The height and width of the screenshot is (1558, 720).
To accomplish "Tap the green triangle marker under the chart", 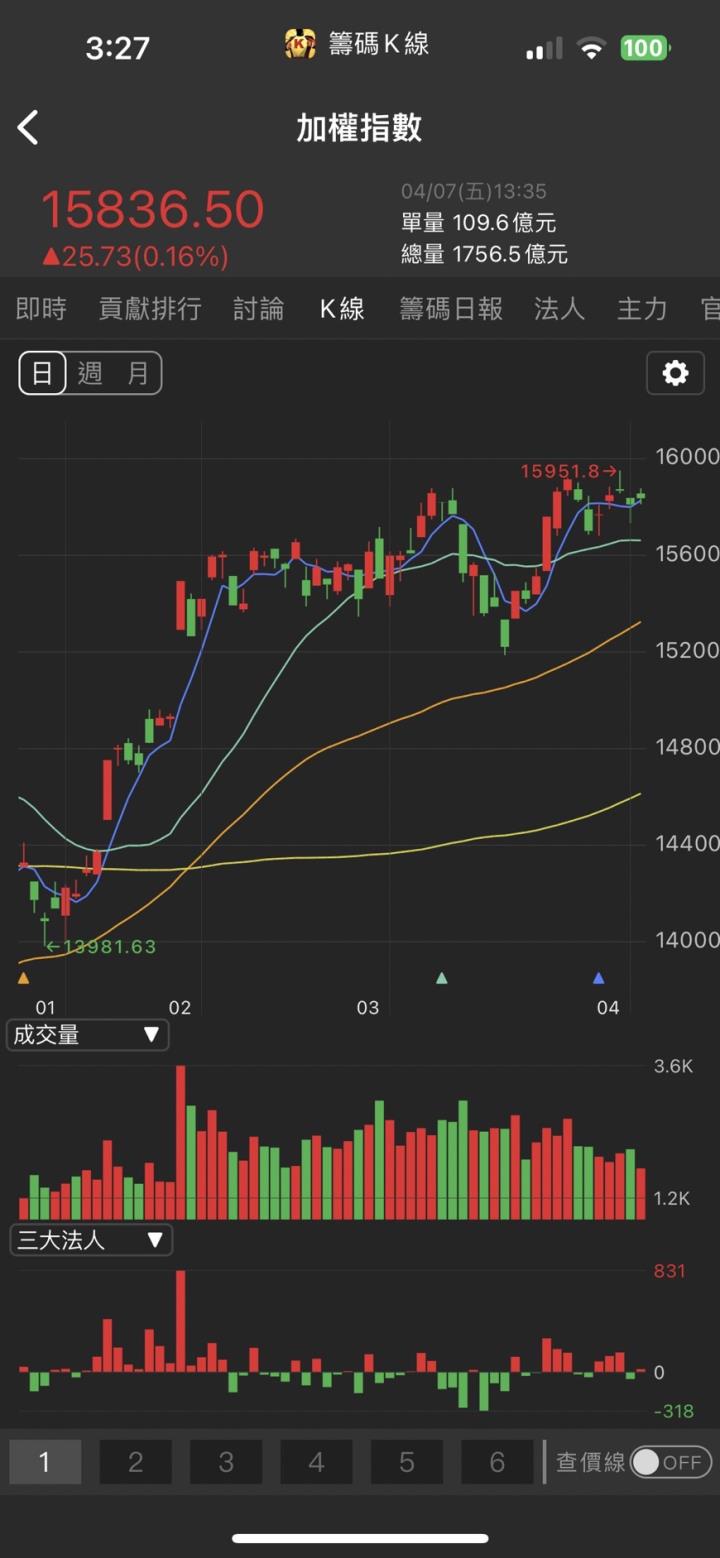I will [442, 978].
